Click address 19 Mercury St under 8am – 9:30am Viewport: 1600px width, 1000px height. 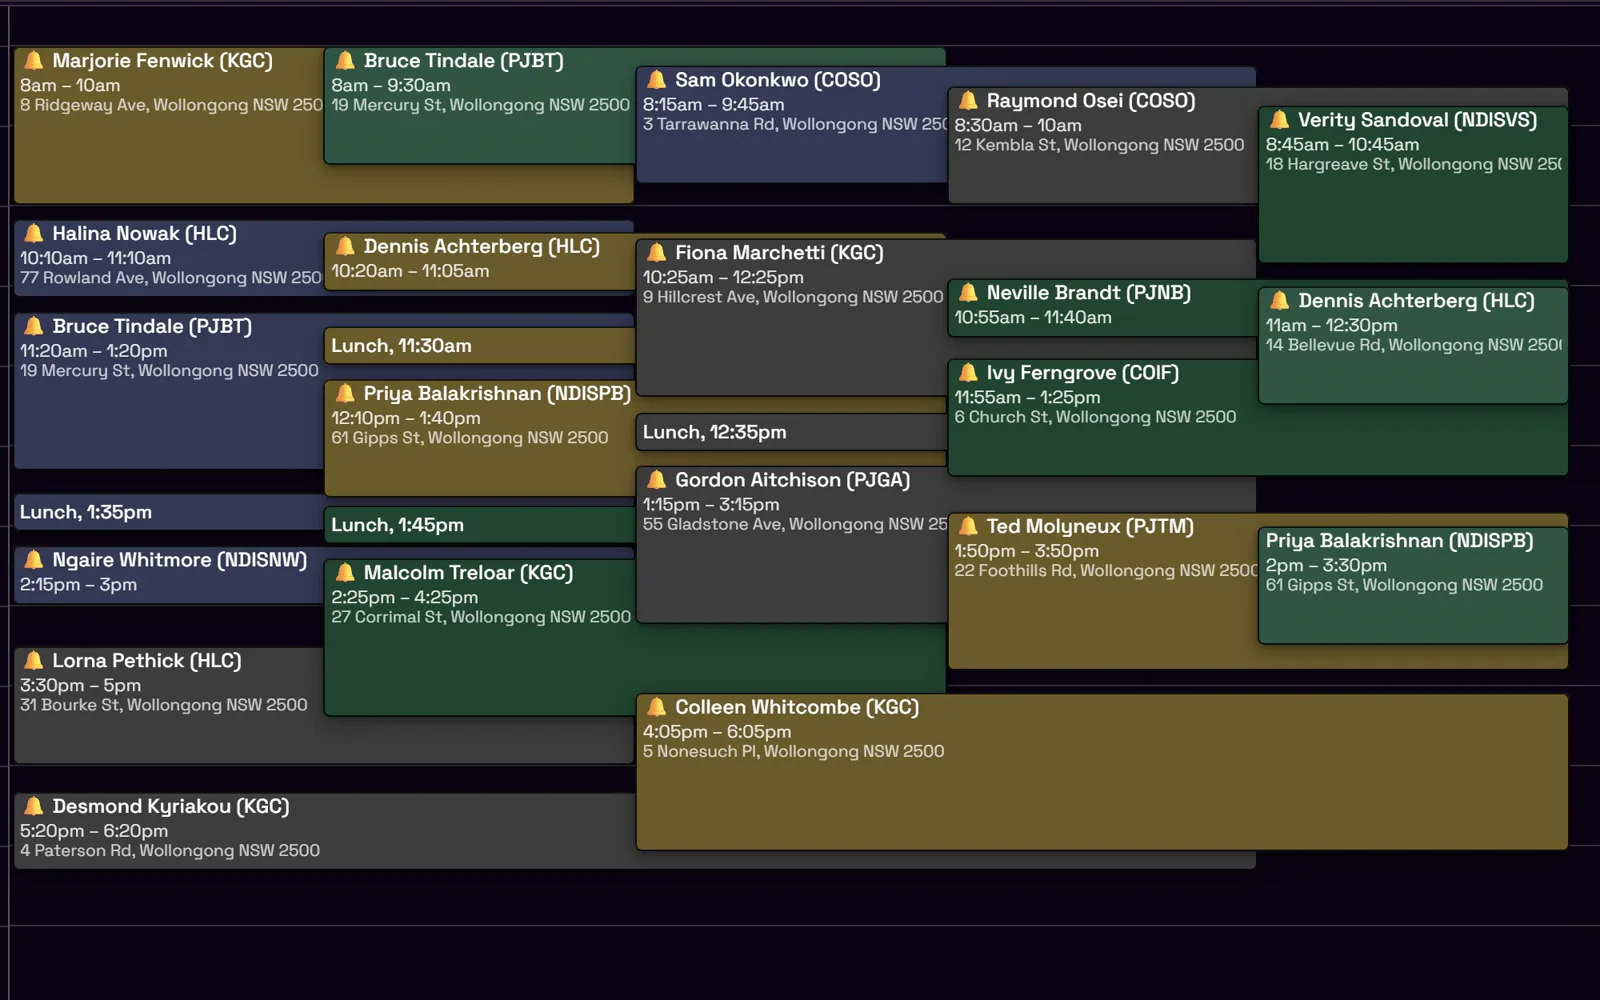[480, 105]
